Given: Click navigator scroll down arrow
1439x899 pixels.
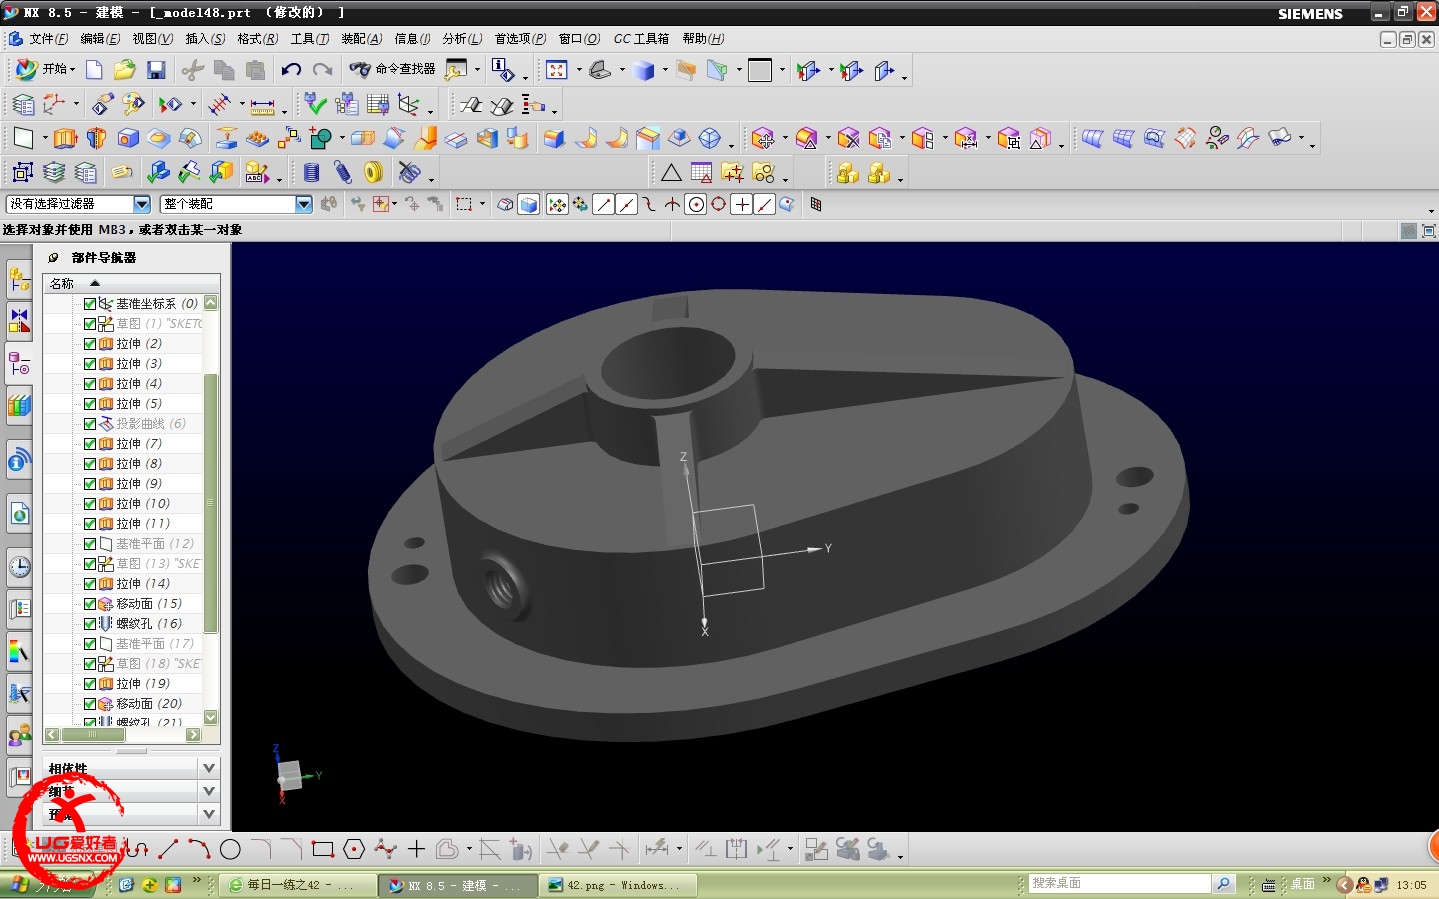Looking at the screenshot, I should pos(211,717).
